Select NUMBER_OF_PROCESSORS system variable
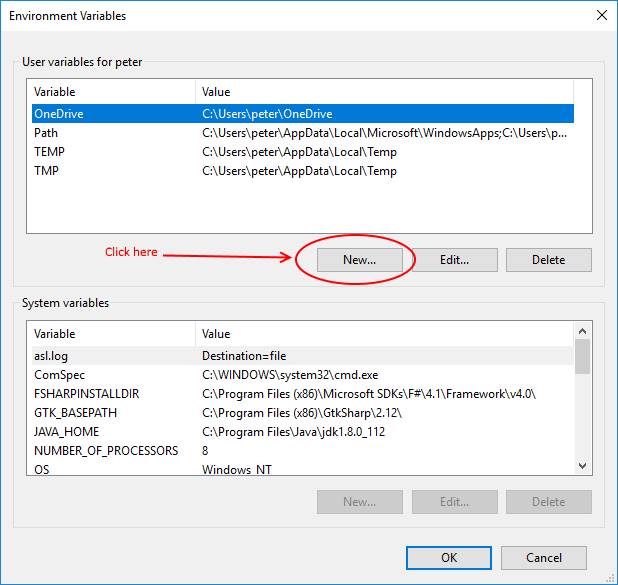The width and height of the screenshot is (618, 585). [105, 451]
